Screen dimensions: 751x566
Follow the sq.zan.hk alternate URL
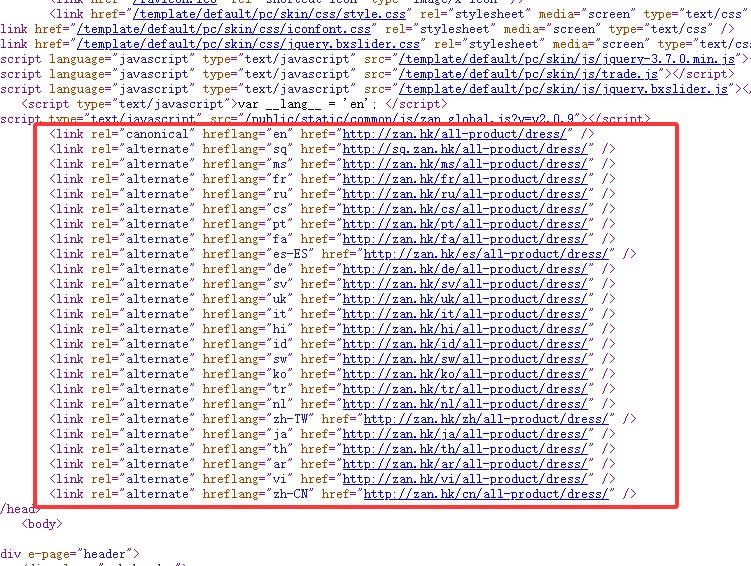pos(465,149)
